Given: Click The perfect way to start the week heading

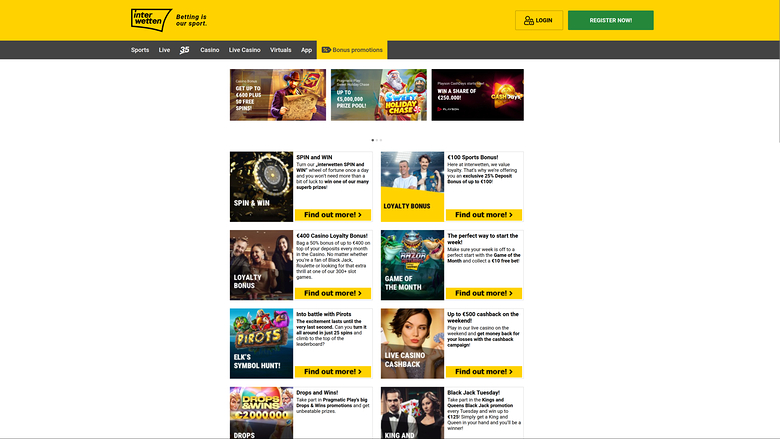Looking at the screenshot, I should click(483, 239).
